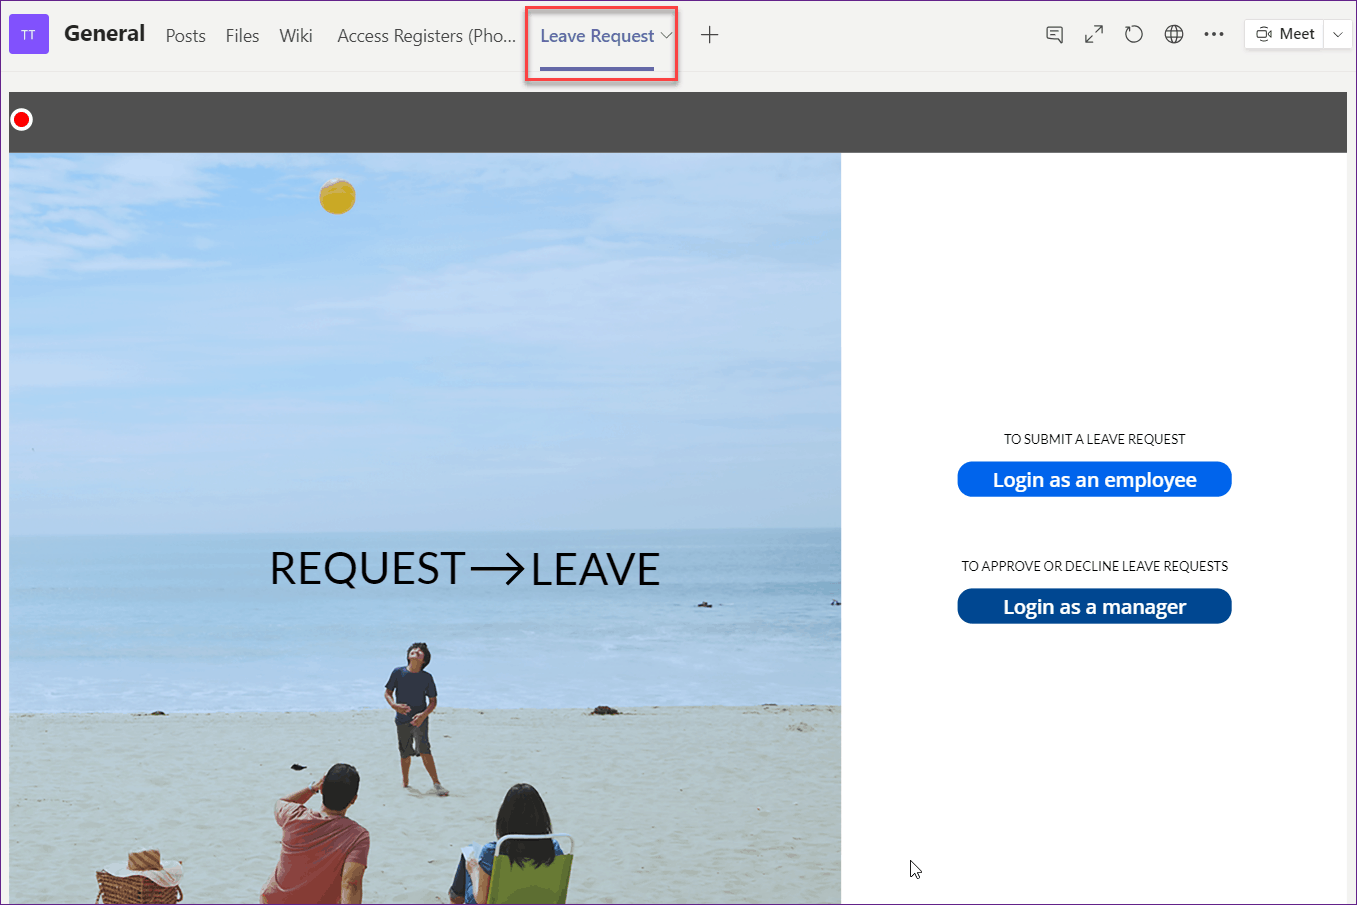
Task: Click Login as a manager button
Action: pos(1094,606)
